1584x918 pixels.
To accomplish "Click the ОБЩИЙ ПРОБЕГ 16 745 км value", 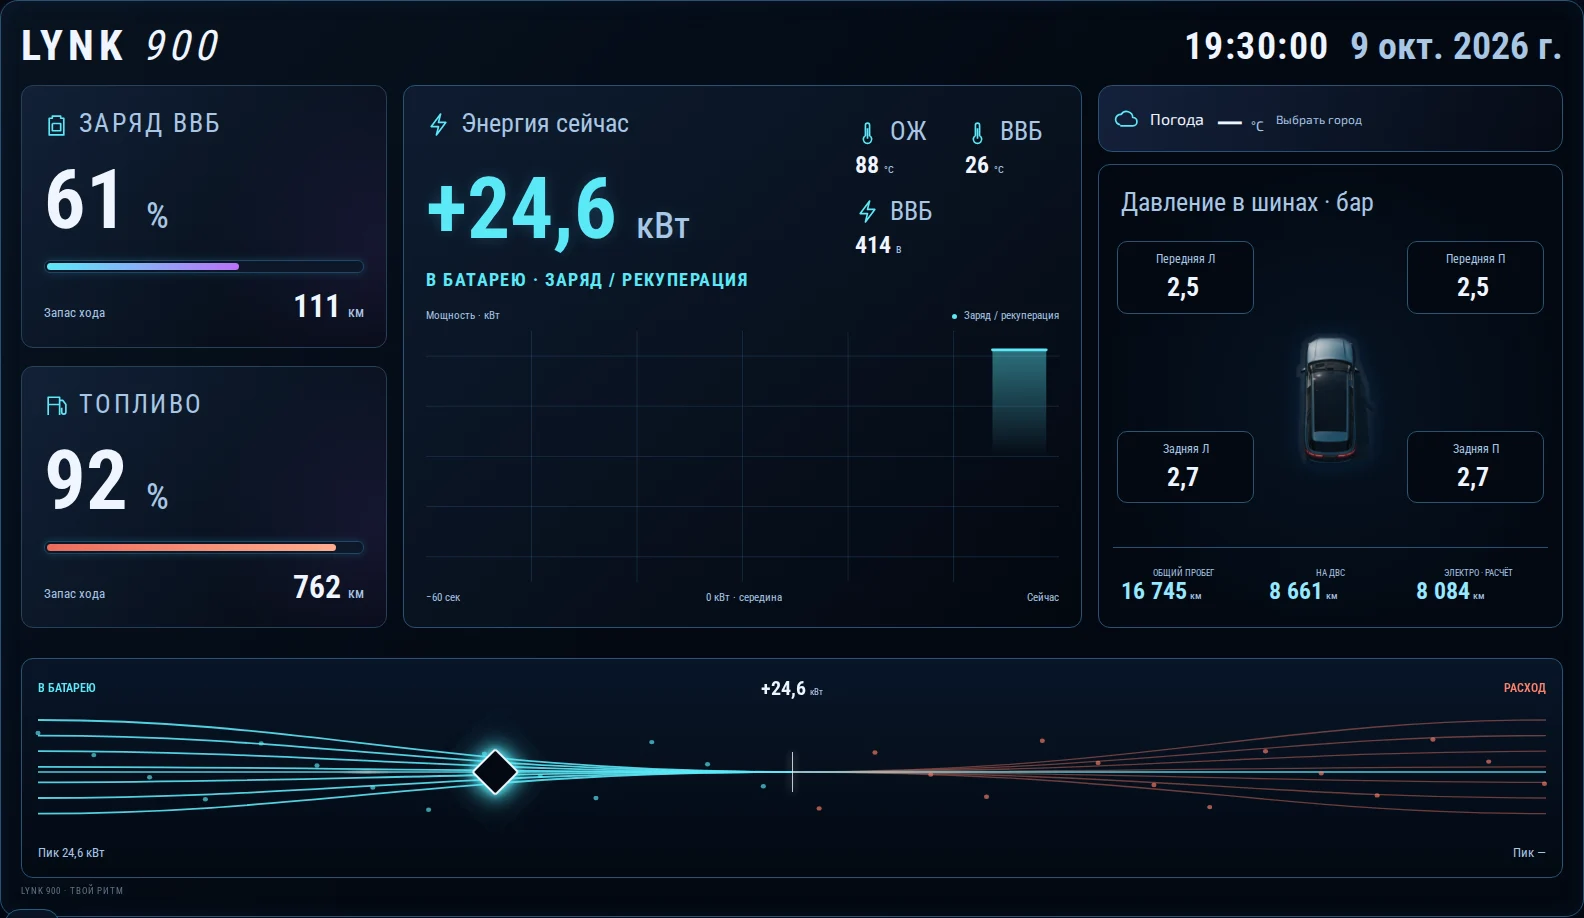I will pos(1161,591).
